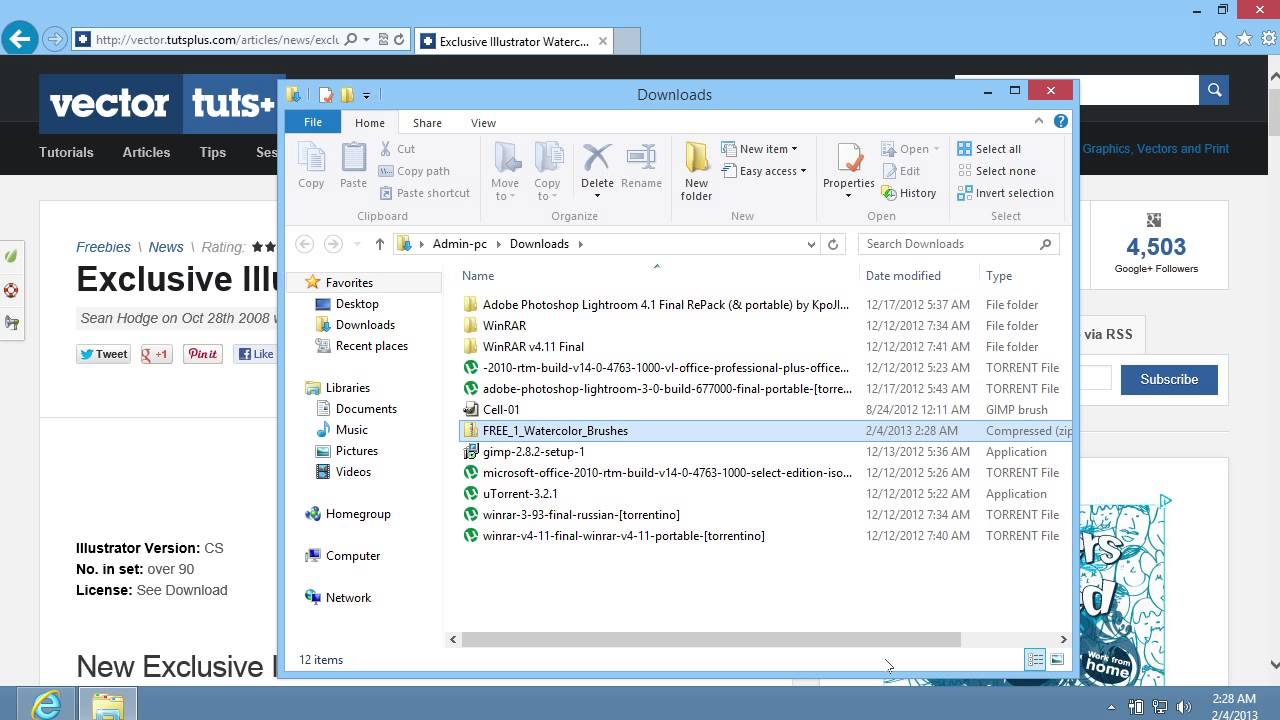Screen dimensions: 1280x720
Task: Open Desktop in the navigation pane
Action: pos(347,304)
